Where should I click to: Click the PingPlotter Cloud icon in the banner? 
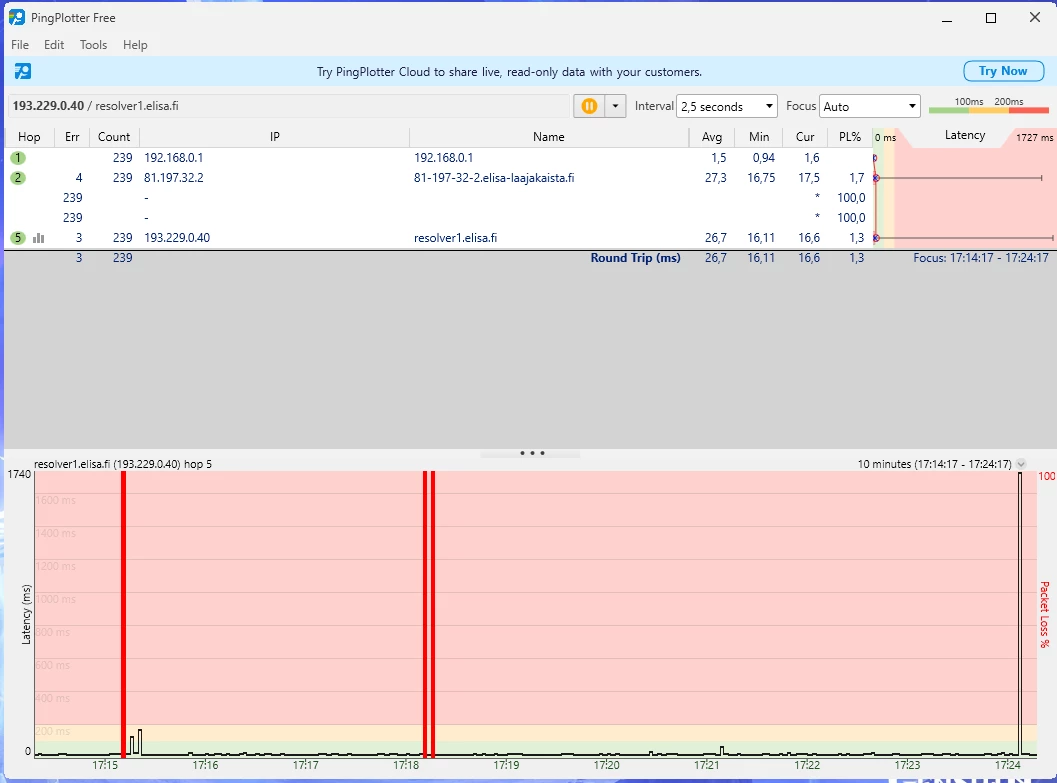coord(23,71)
